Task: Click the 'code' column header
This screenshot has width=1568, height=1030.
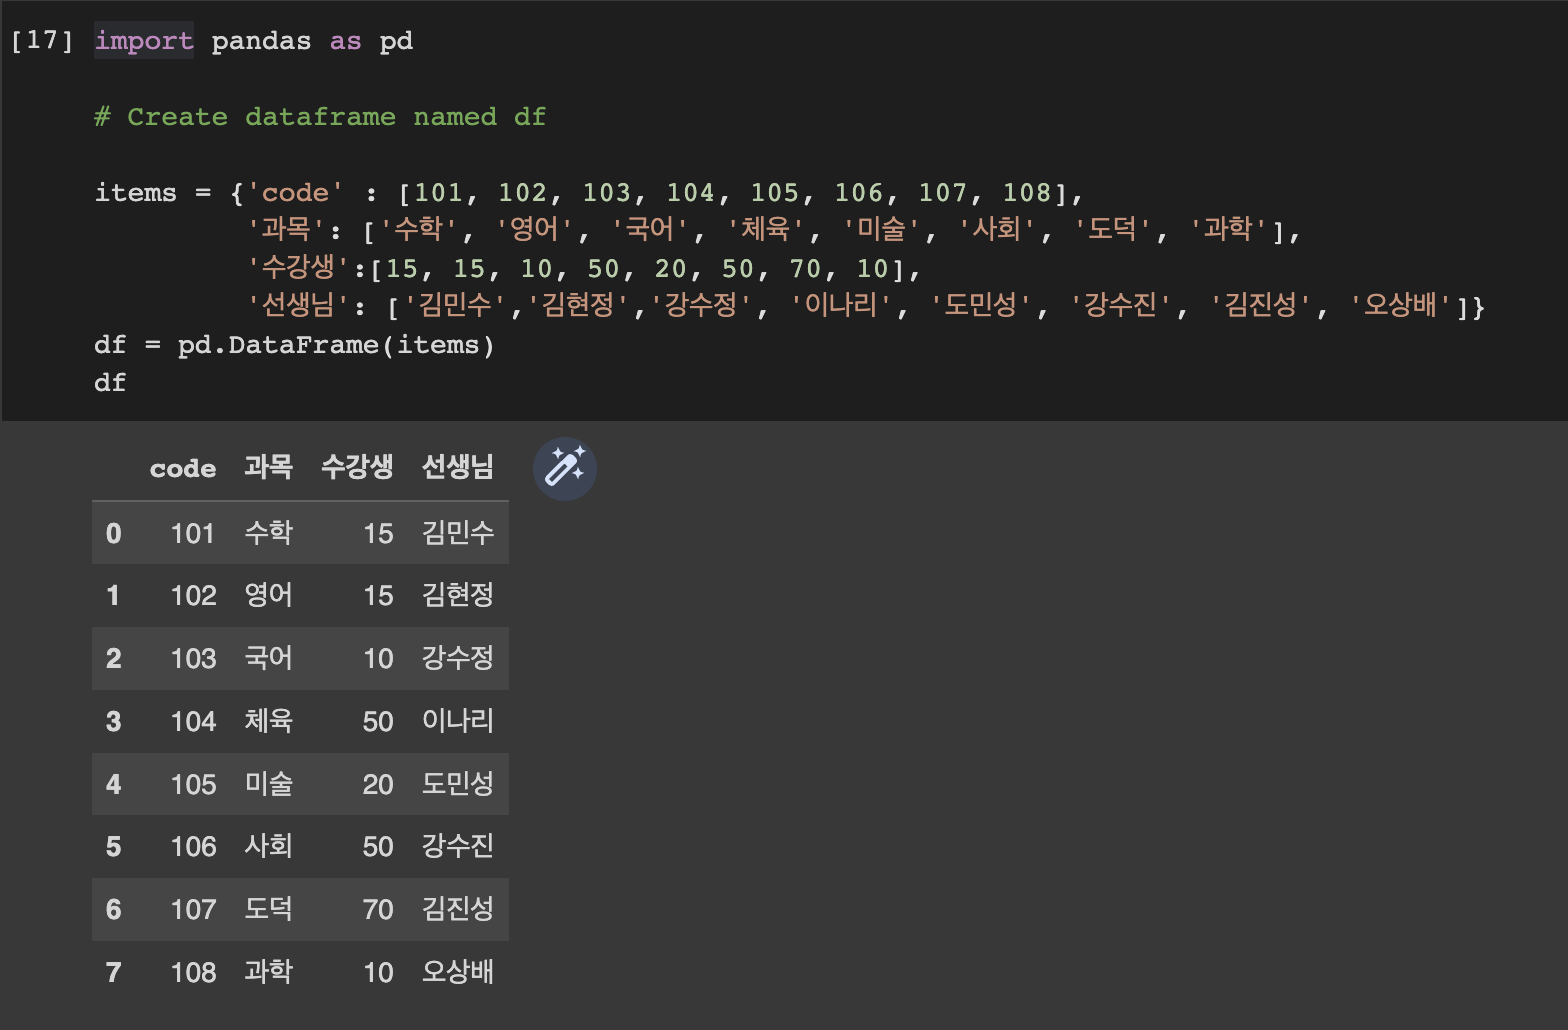Action: [183, 468]
